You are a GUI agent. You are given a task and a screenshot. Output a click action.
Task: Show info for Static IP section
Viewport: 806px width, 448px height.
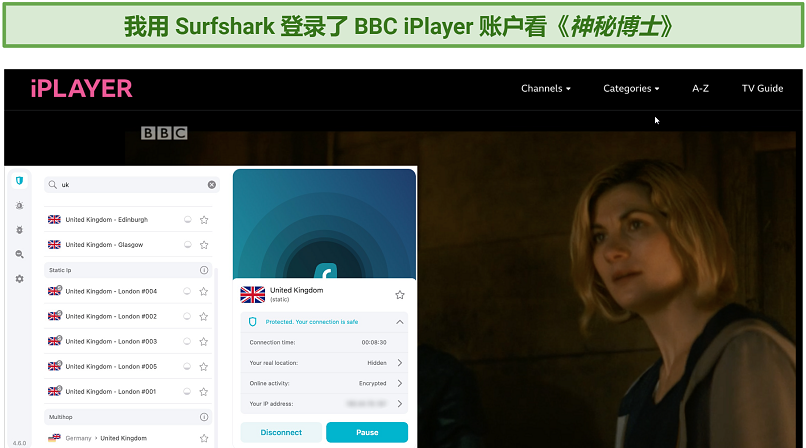[204, 270]
